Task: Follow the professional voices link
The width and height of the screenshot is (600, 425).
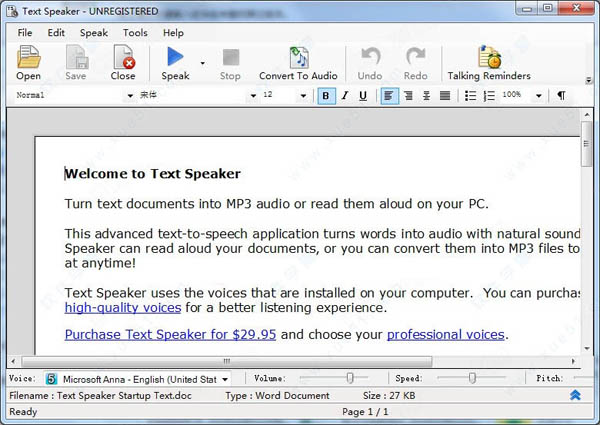Action: tap(446, 335)
